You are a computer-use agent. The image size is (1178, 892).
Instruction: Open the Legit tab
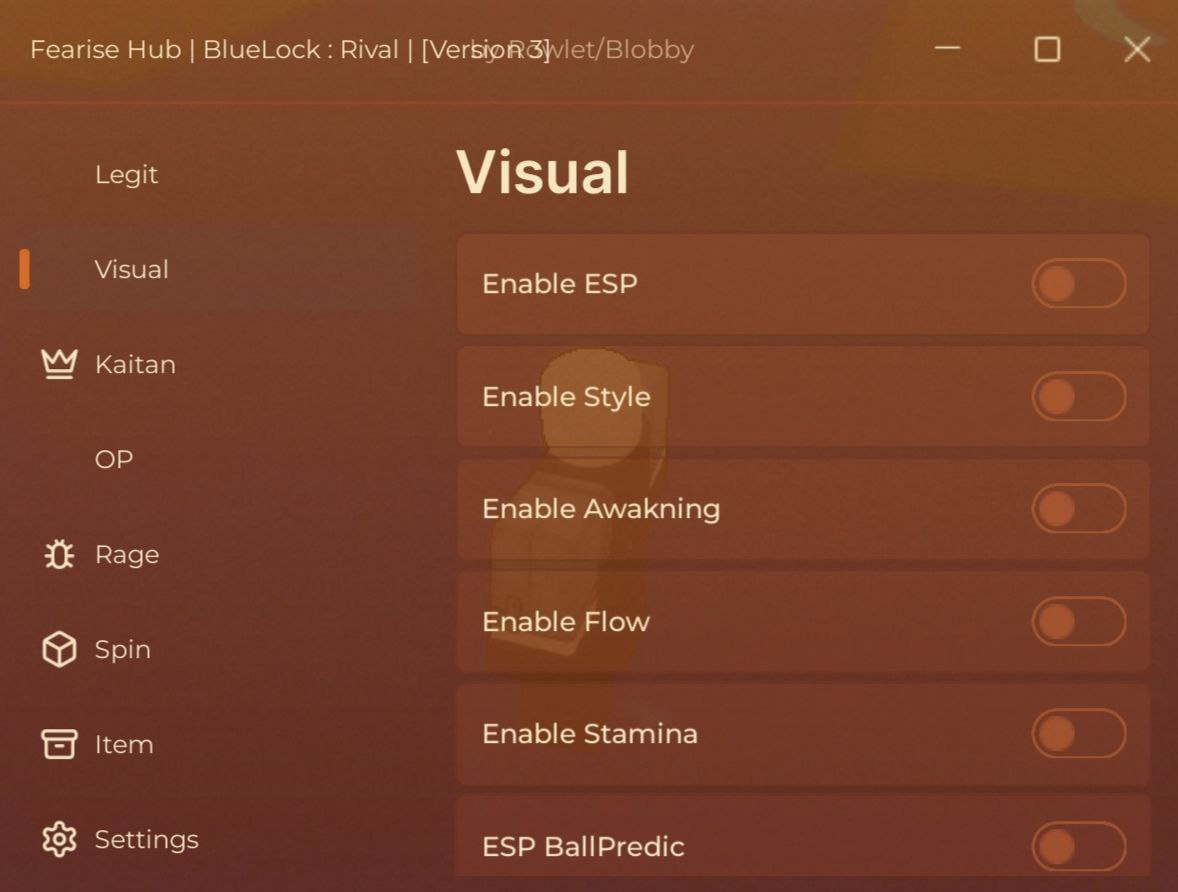pos(126,175)
